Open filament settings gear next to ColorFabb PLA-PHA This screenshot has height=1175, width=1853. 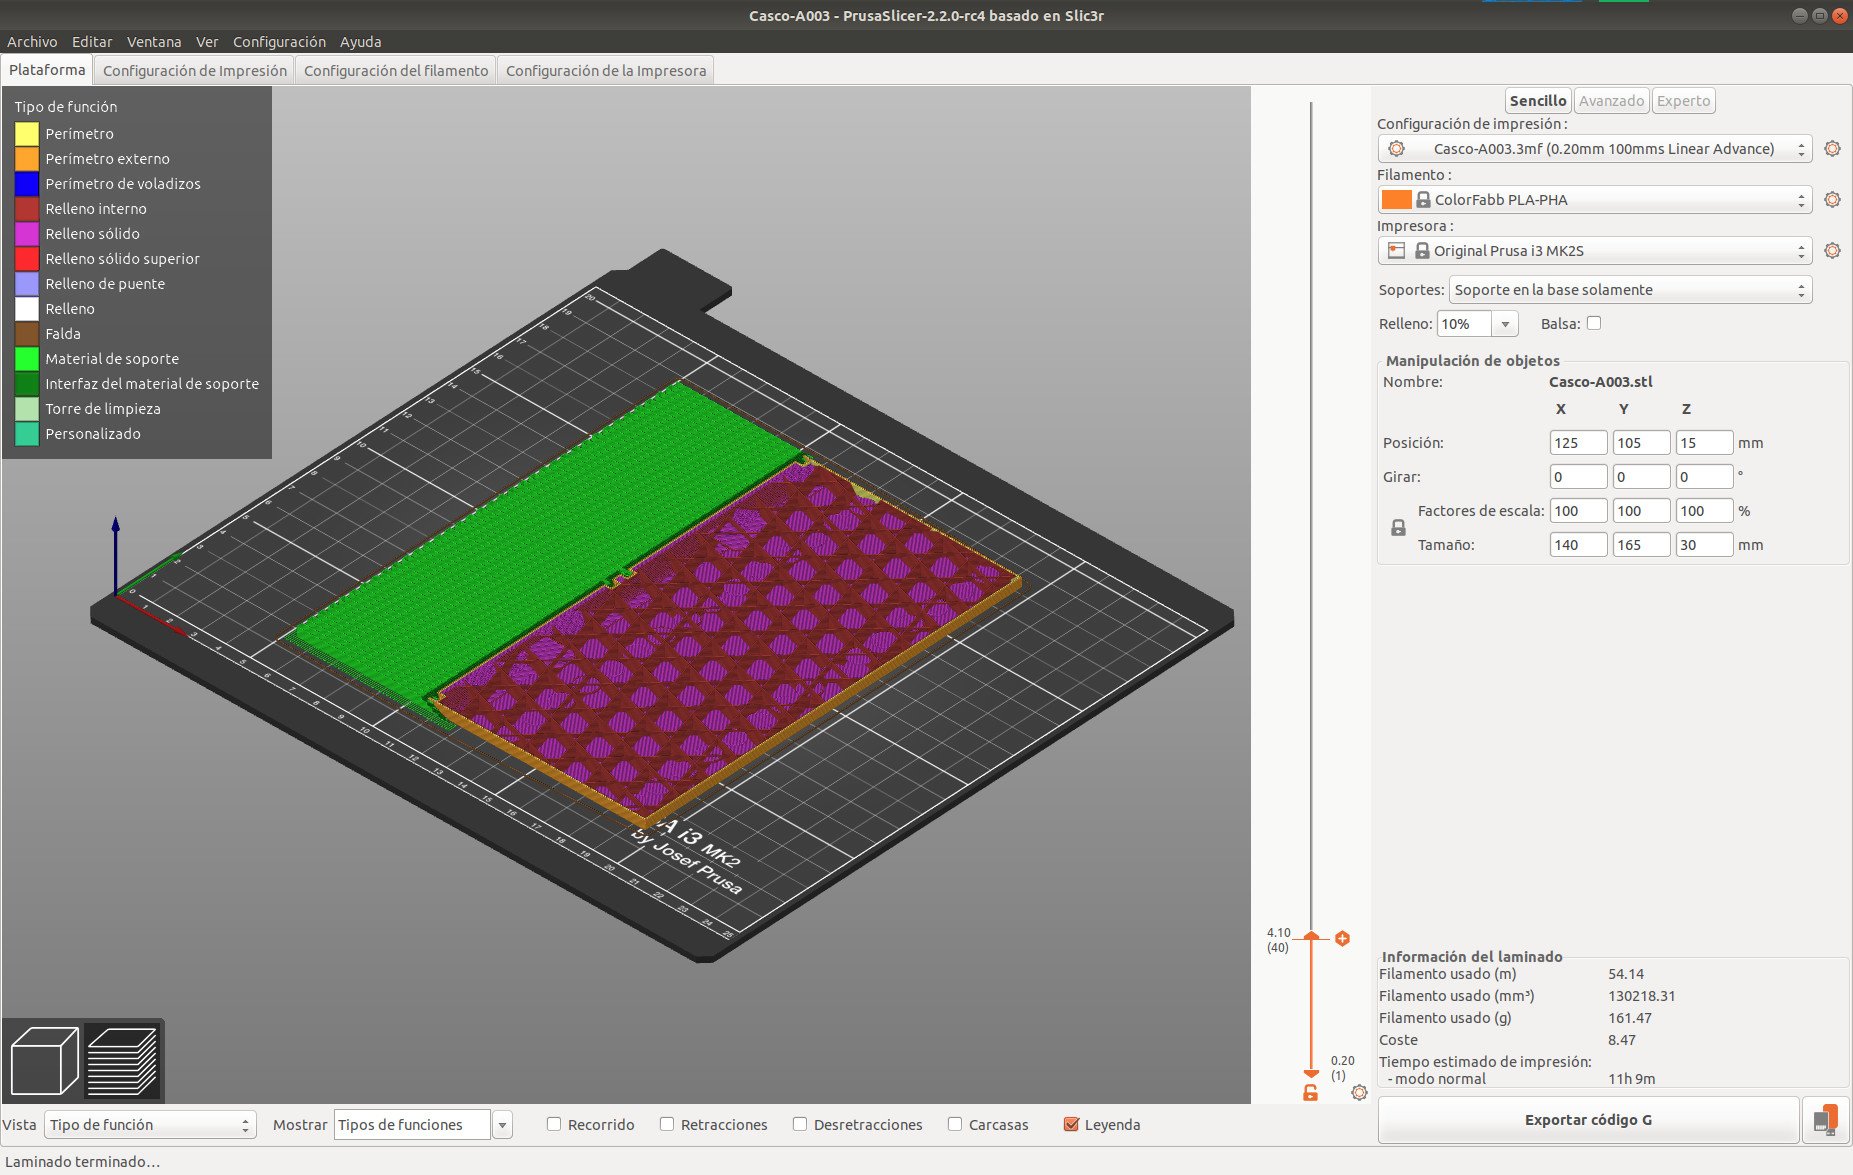(1832, 199)
